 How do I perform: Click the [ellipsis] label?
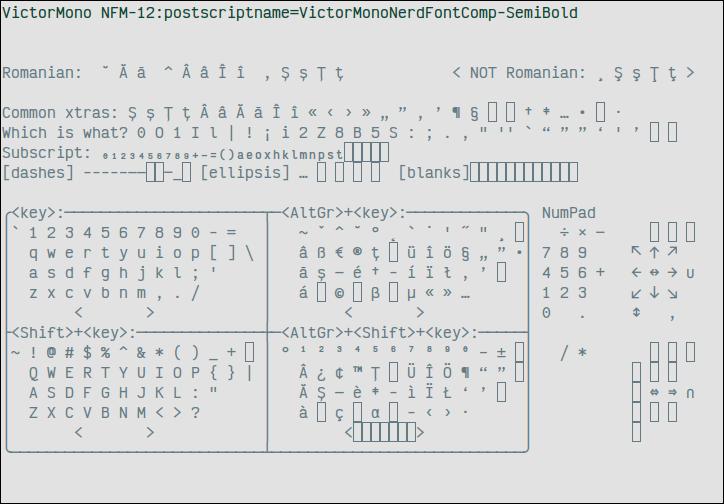point(245,173)
